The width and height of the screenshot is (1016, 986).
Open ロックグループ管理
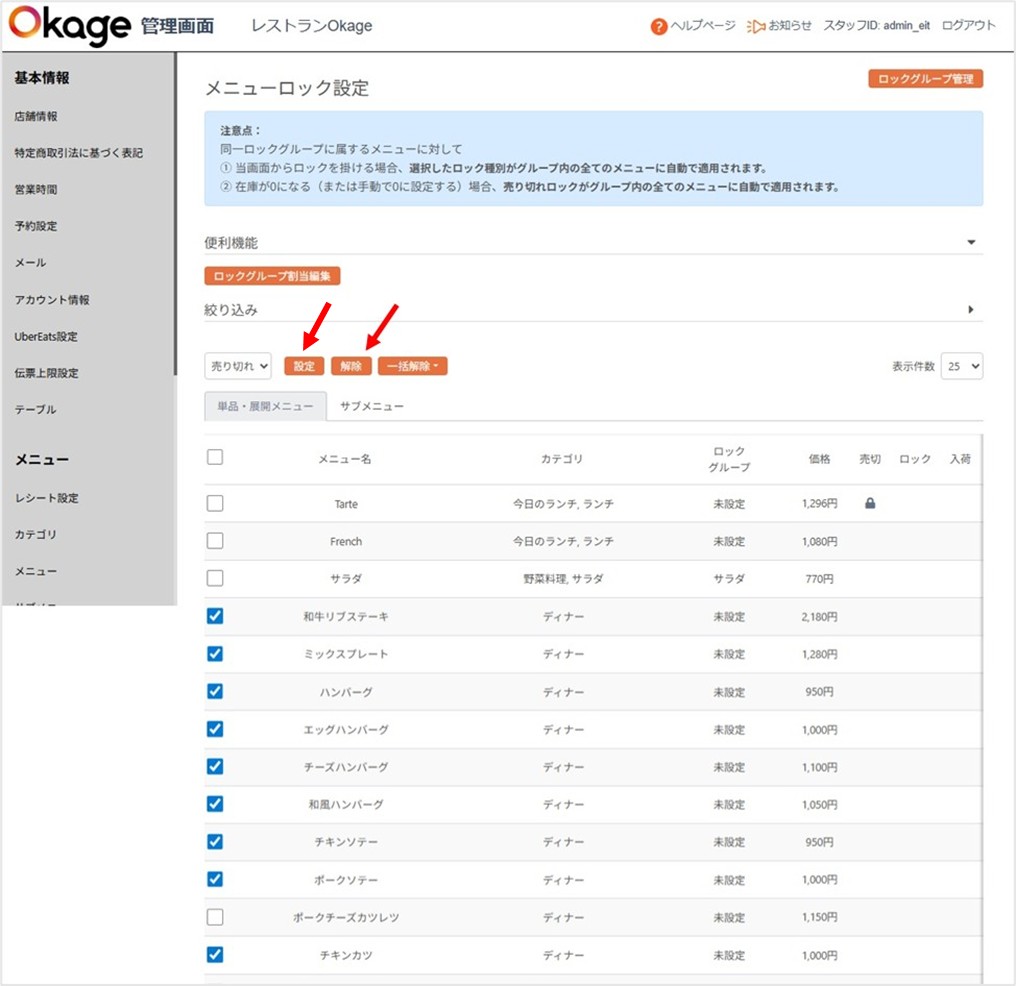point(925,79)
